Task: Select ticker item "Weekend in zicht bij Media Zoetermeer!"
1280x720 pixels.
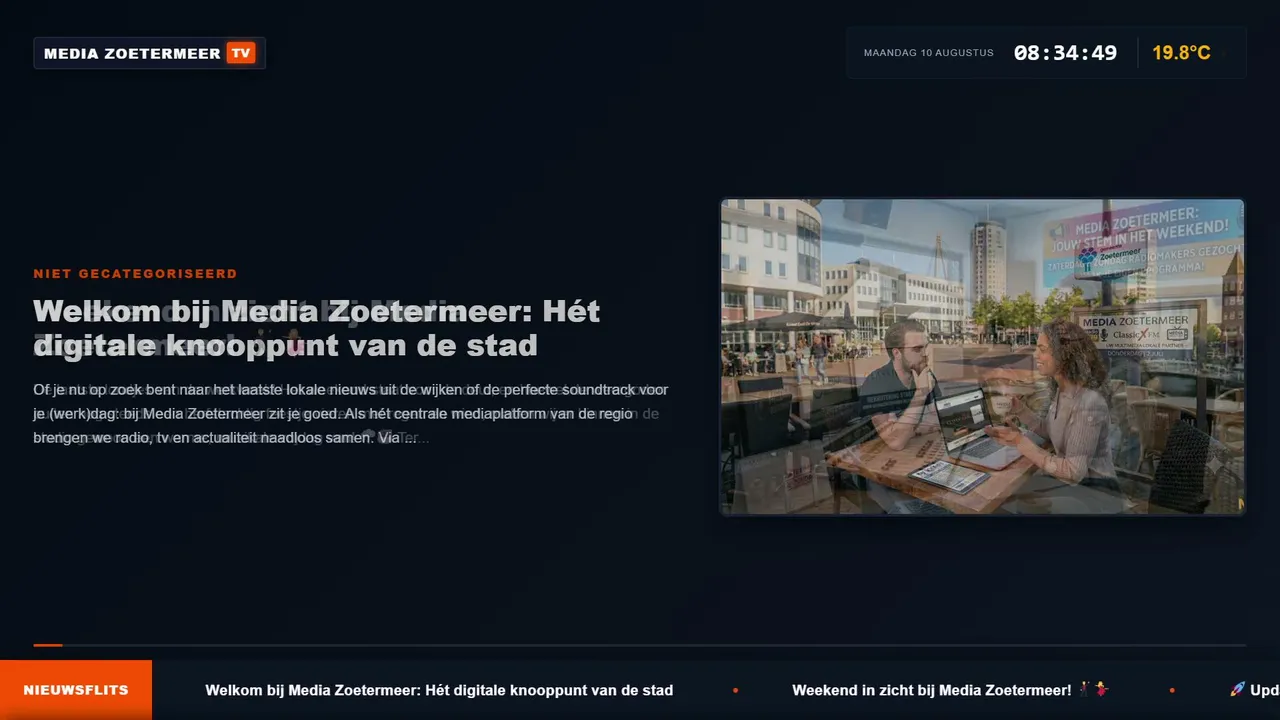Action: (x=951, y=690)
